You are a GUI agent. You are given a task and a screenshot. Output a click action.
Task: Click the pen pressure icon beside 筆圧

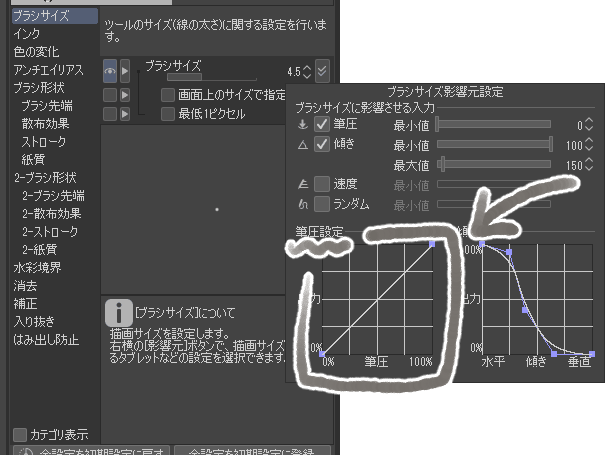pos(301,125)
